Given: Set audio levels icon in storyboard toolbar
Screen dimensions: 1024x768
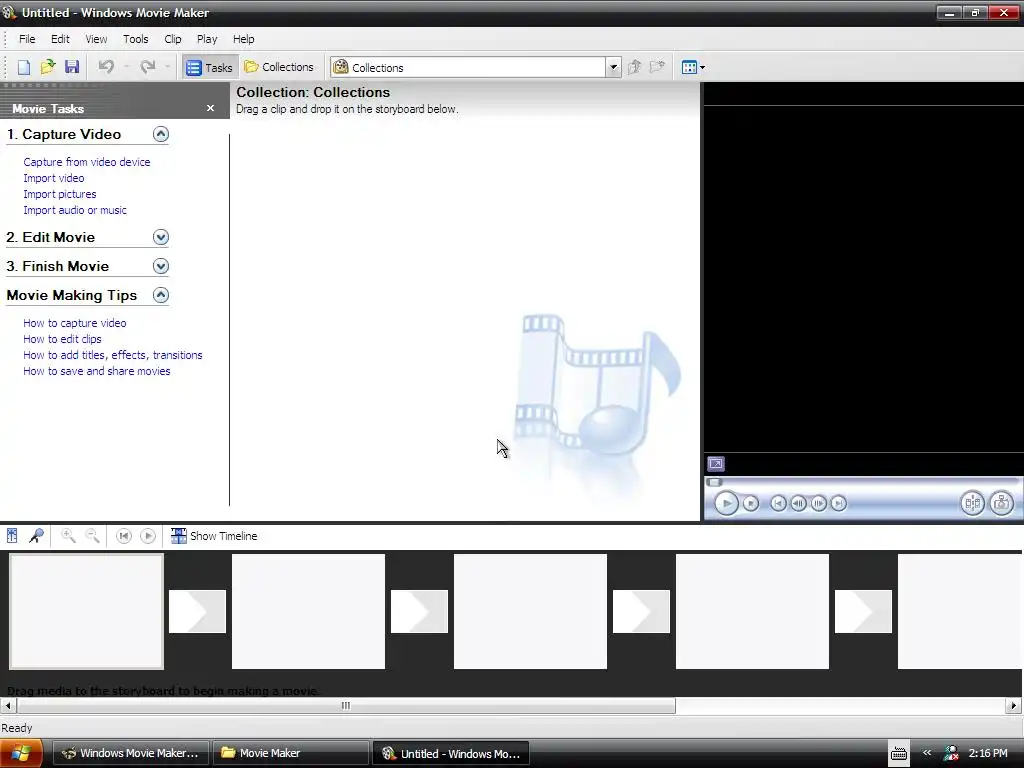Looking at the screenshot, I should (x=12, y=536).
